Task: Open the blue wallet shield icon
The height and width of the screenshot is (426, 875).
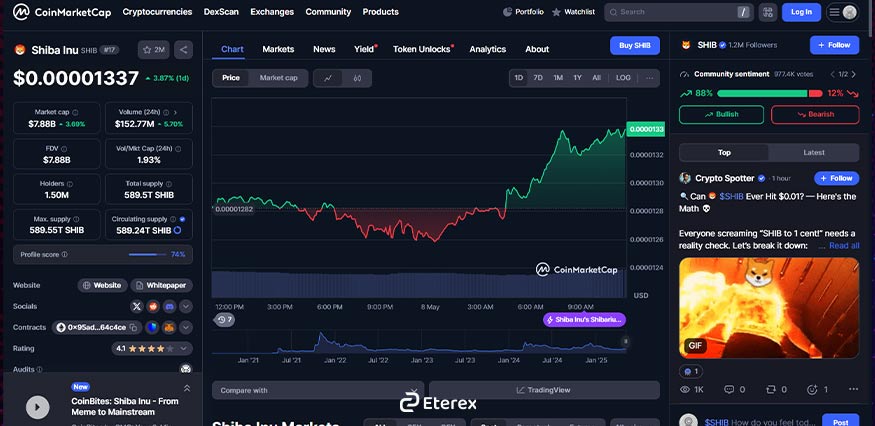Action: pos(153,327)
